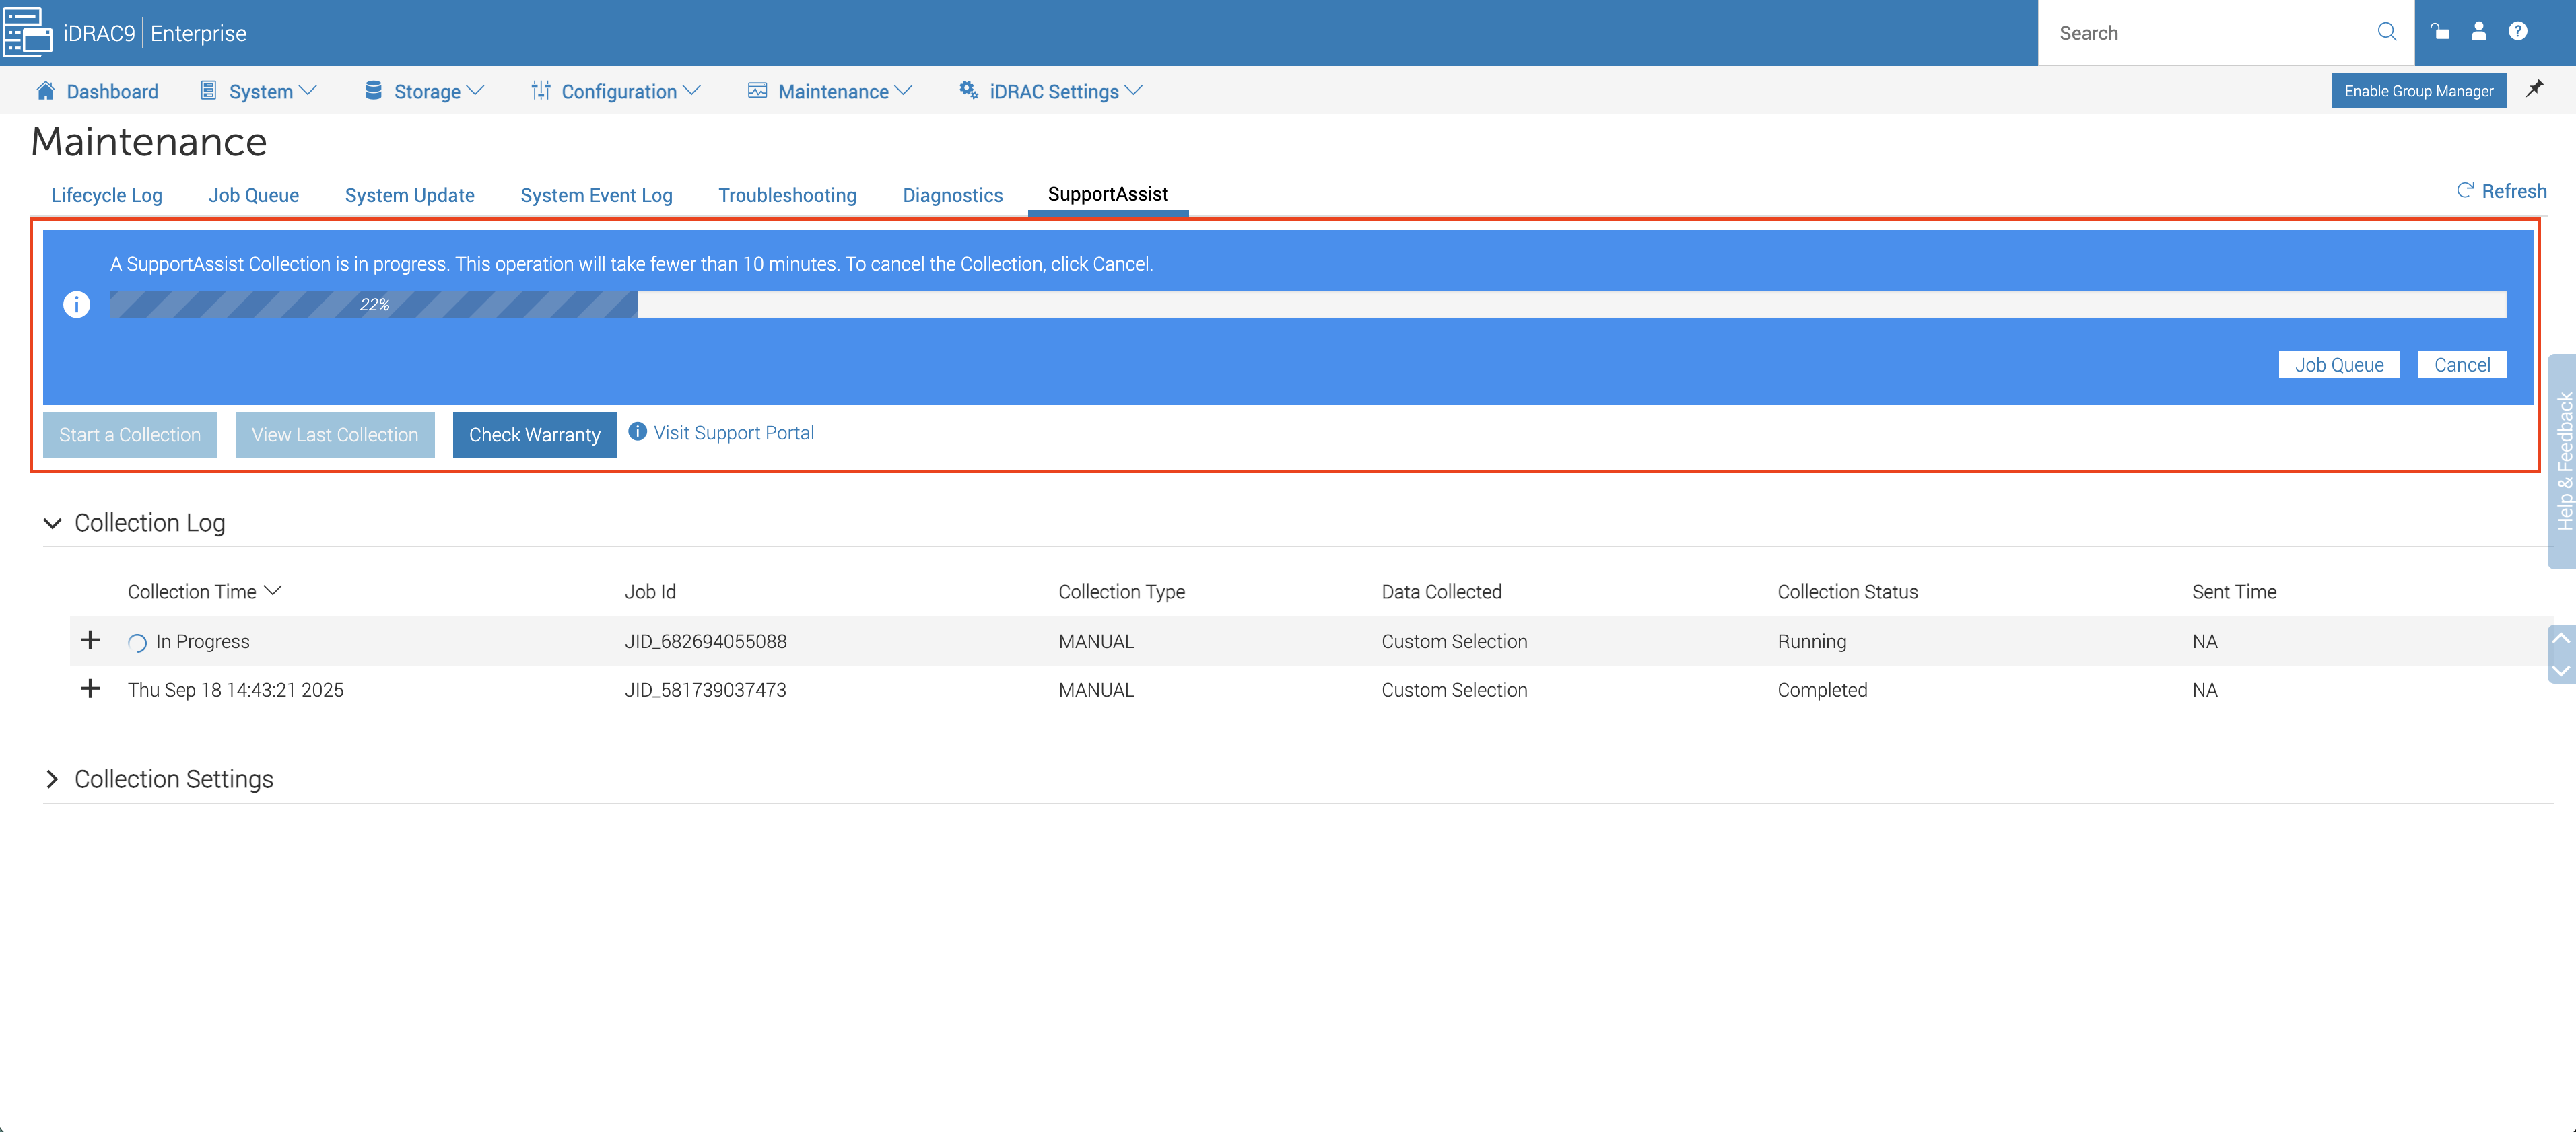Click the Refresh circular arrow icon
The image size is (2576, 1132).
coord(2466,191)
